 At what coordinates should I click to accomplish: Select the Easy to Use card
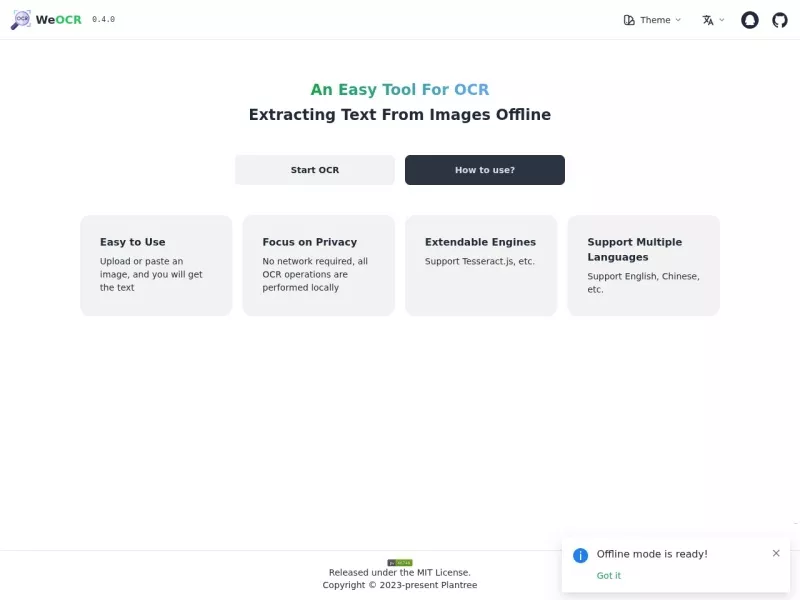pyautogui.click(x=156, y=265)
